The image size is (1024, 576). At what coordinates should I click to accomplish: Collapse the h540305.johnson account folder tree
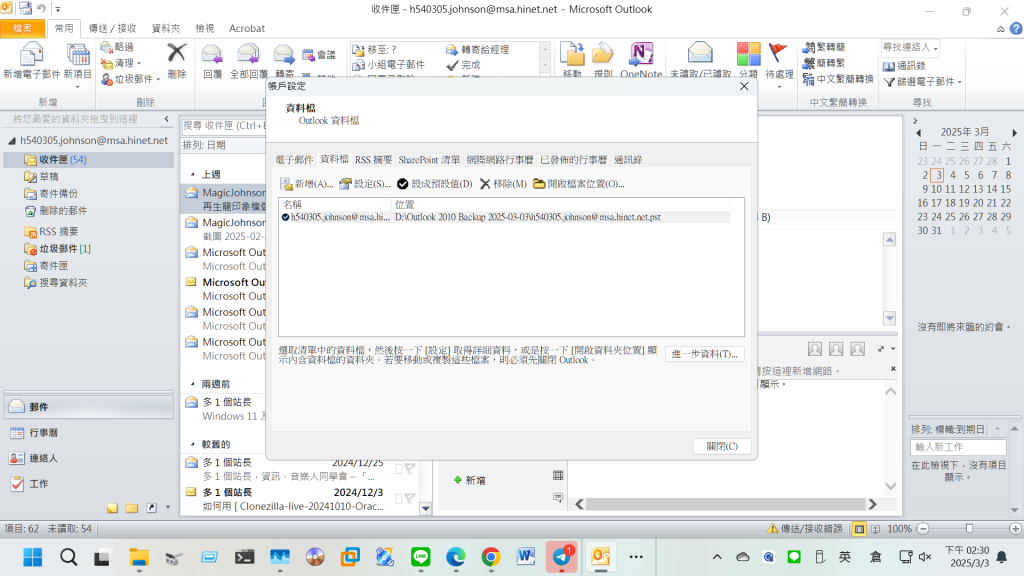pos(12,141)
